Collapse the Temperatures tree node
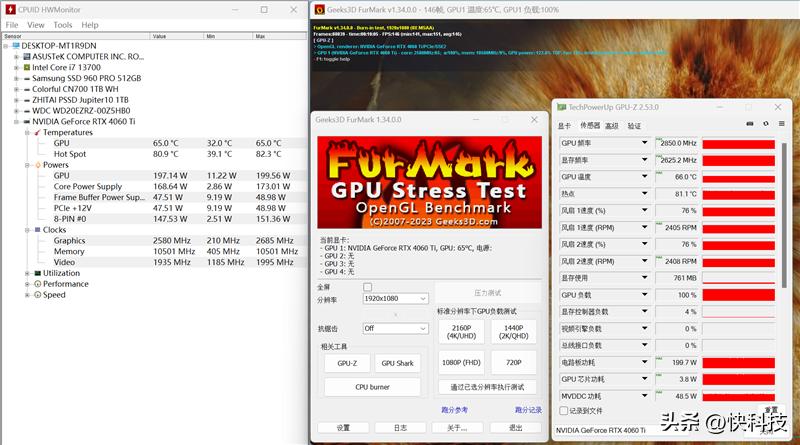This screenshot has width=800, height=445. coord(27,133)
